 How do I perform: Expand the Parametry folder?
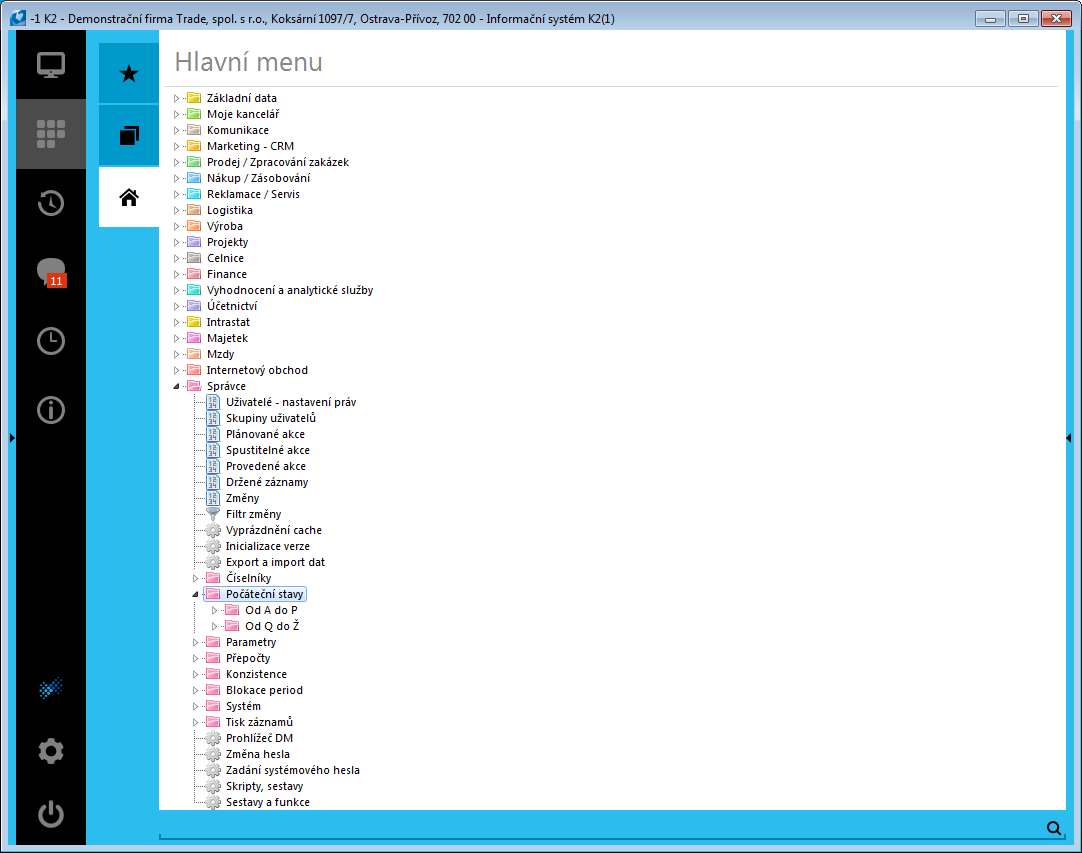click(x=195, y=643)
